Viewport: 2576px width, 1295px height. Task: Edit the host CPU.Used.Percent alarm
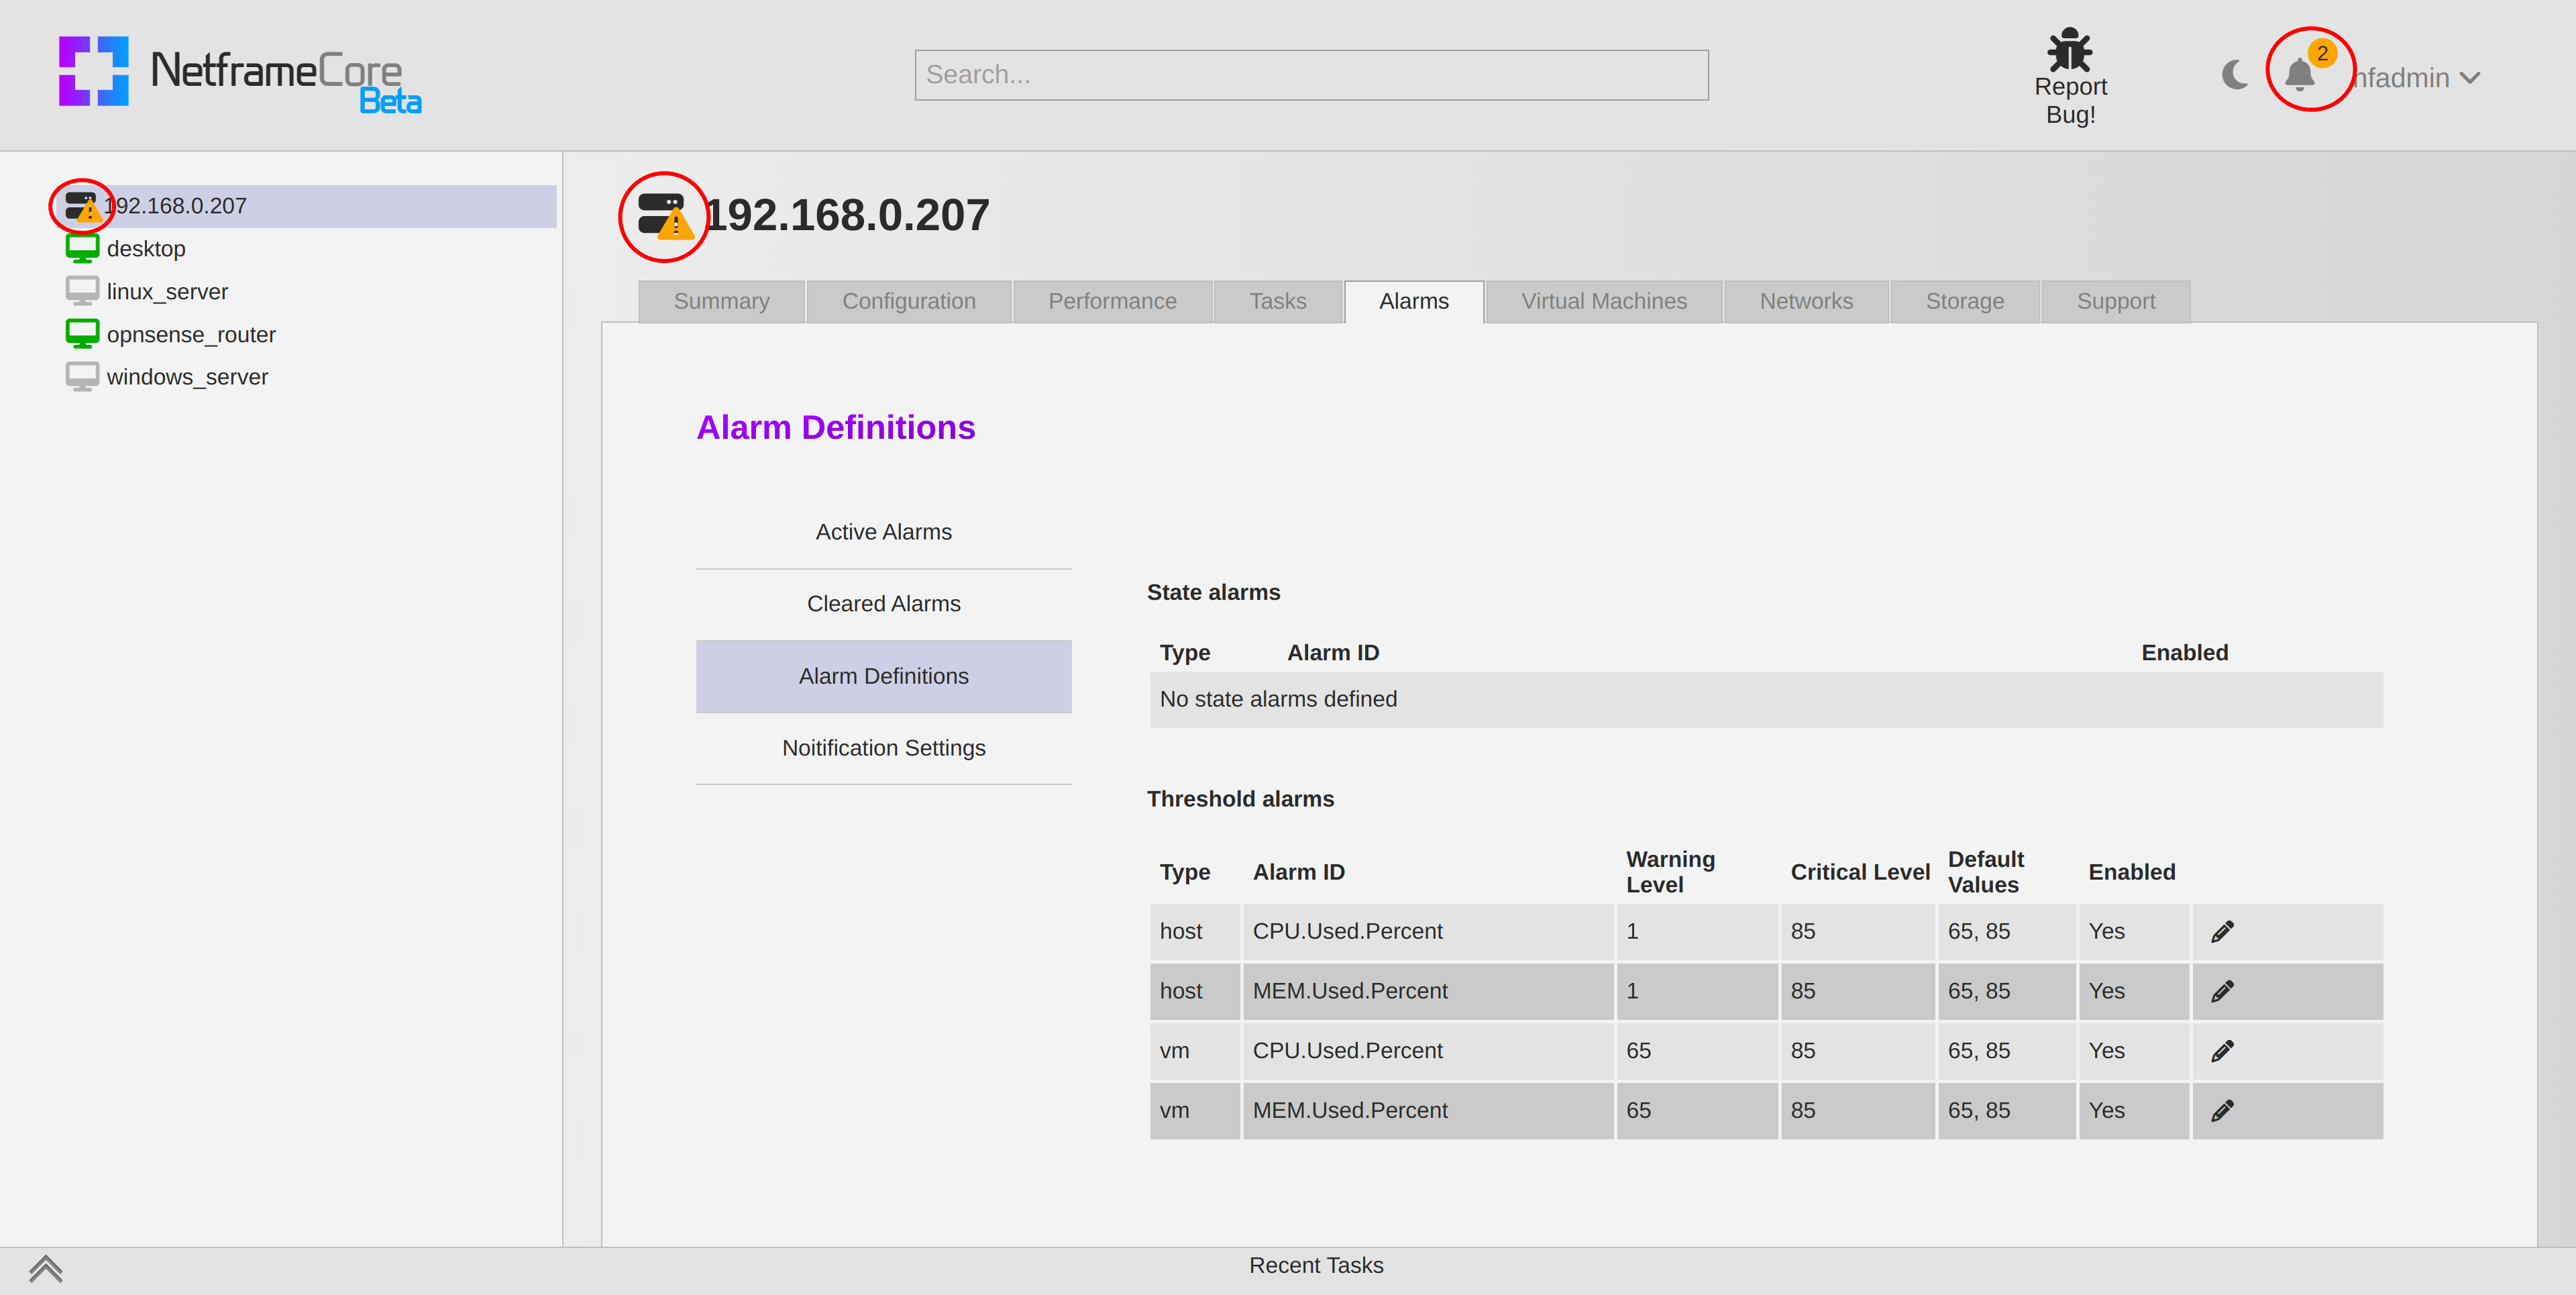click(x=2222, y=932)
